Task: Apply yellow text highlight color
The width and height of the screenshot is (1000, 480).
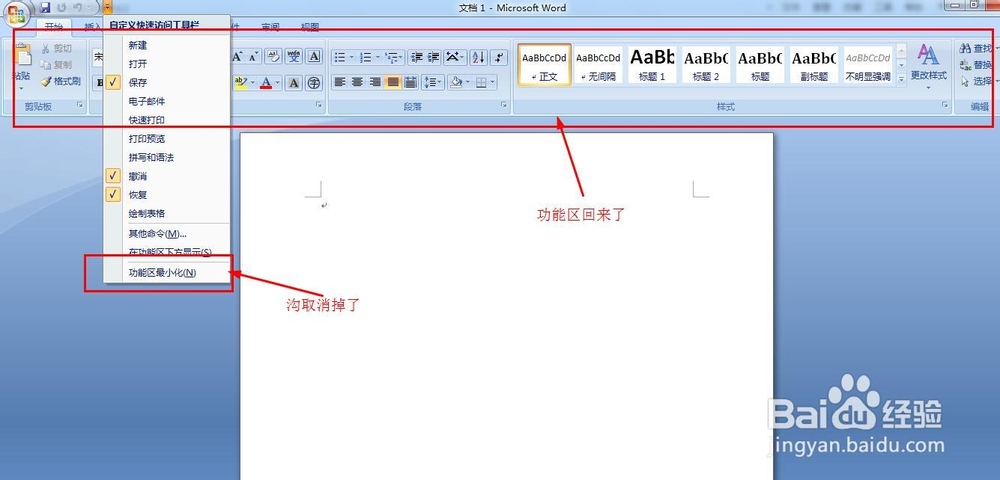Action: [240, 83]
